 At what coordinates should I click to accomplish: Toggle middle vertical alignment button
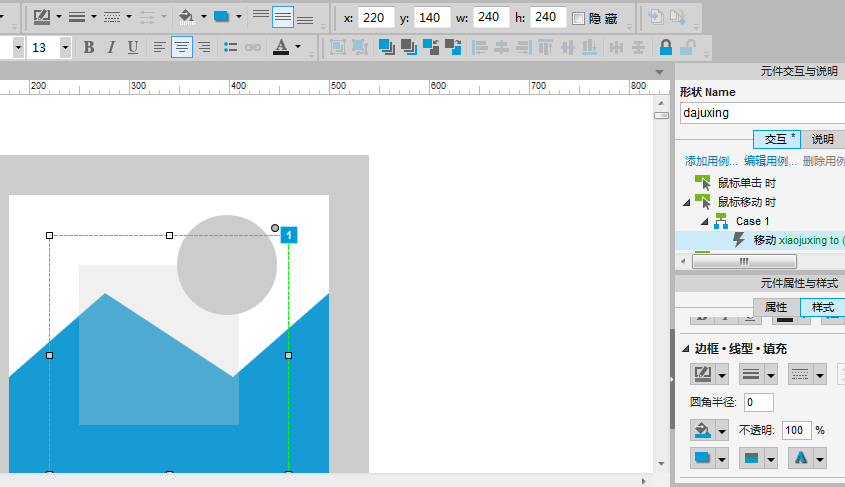283,17
